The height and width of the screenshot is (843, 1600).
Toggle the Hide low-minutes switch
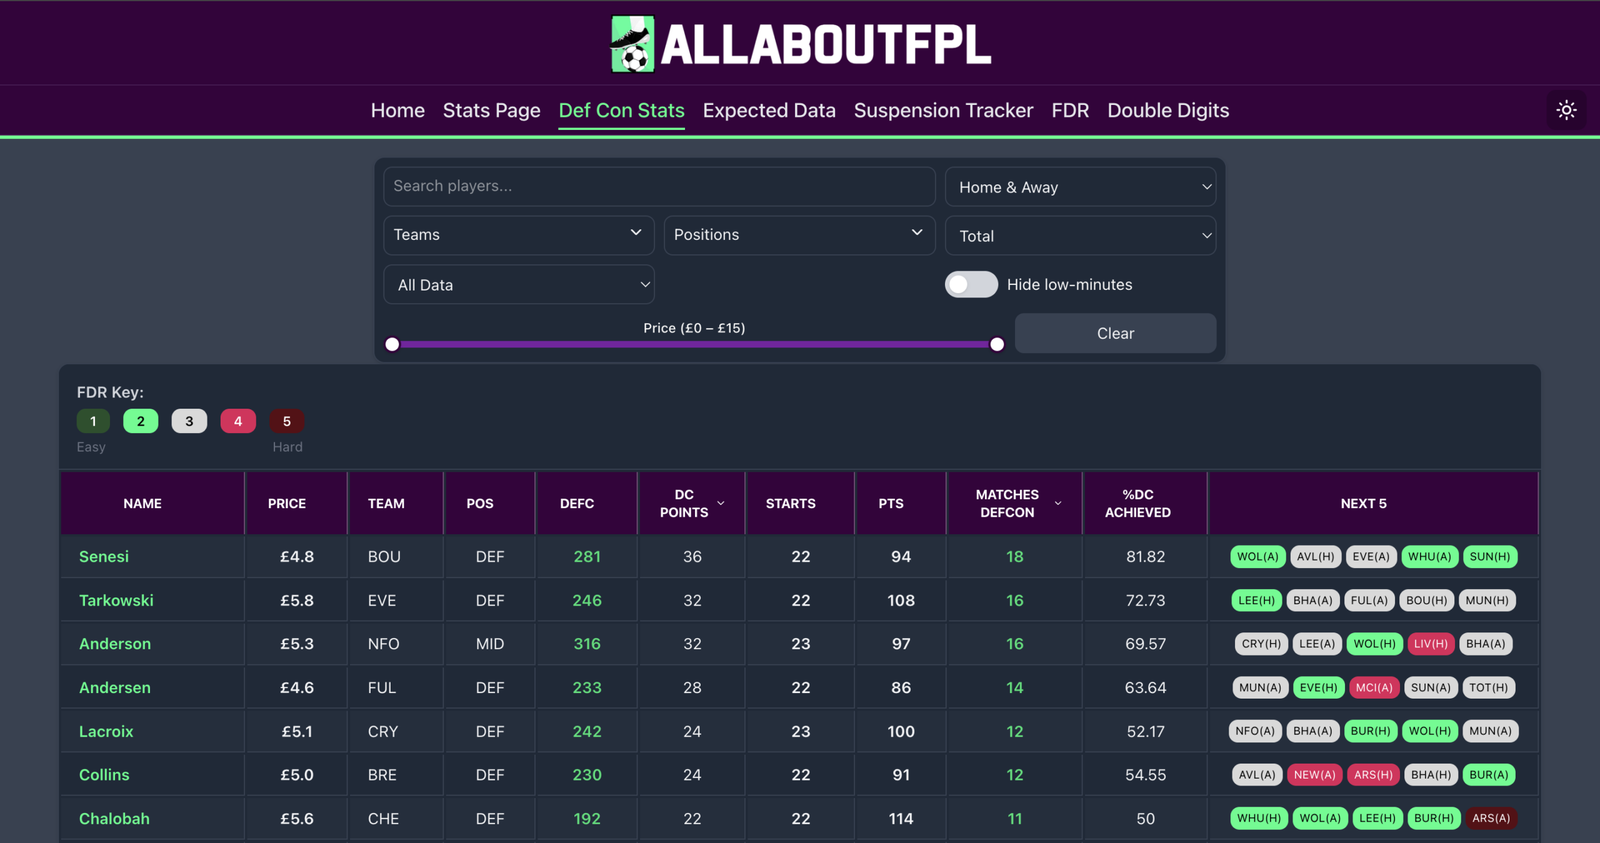point(971,284)
